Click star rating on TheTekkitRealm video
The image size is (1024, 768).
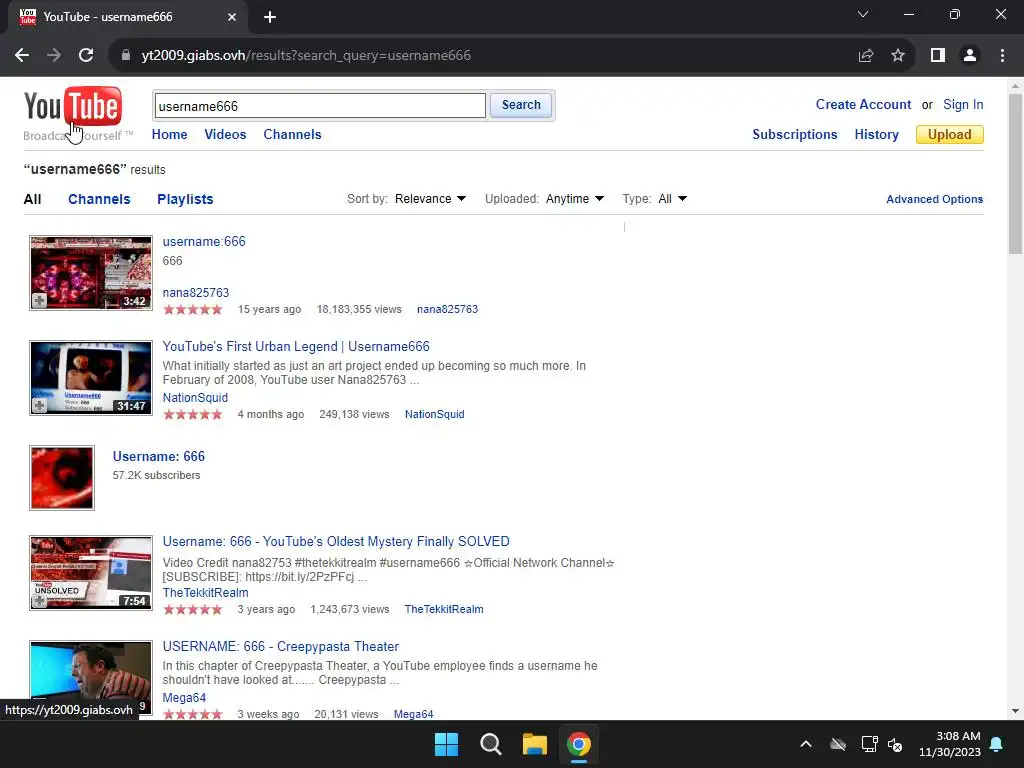coord(193,609)
